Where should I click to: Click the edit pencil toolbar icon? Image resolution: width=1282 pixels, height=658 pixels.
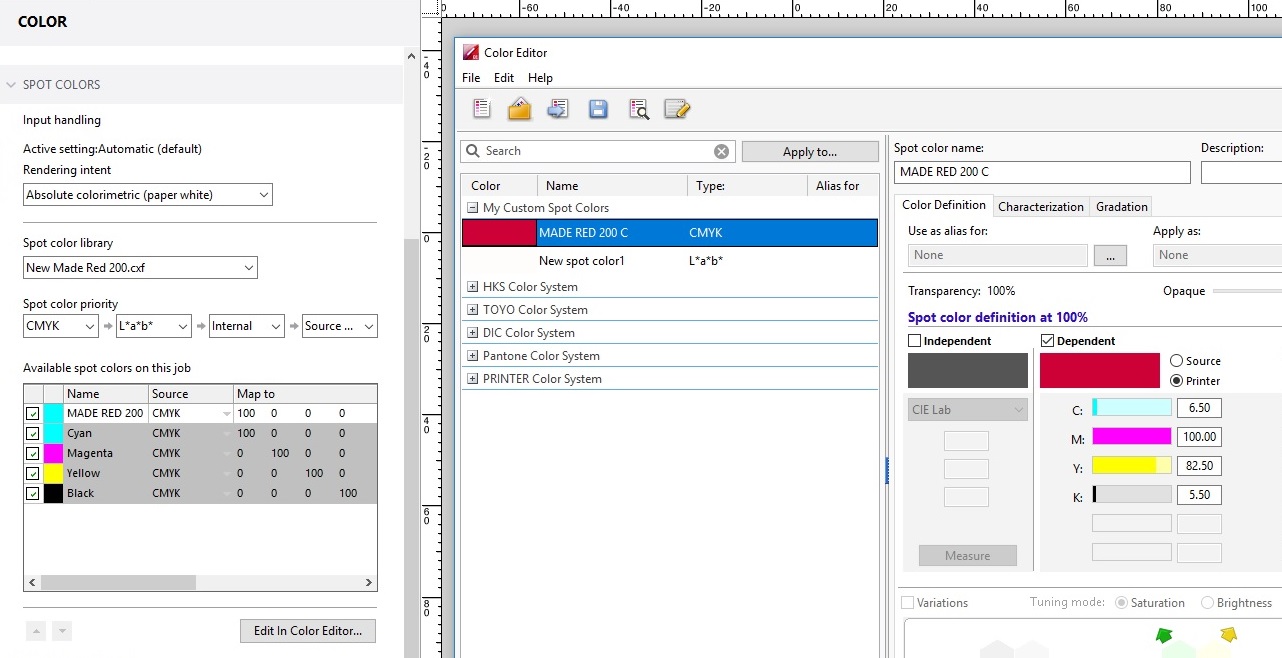(677, 109)
